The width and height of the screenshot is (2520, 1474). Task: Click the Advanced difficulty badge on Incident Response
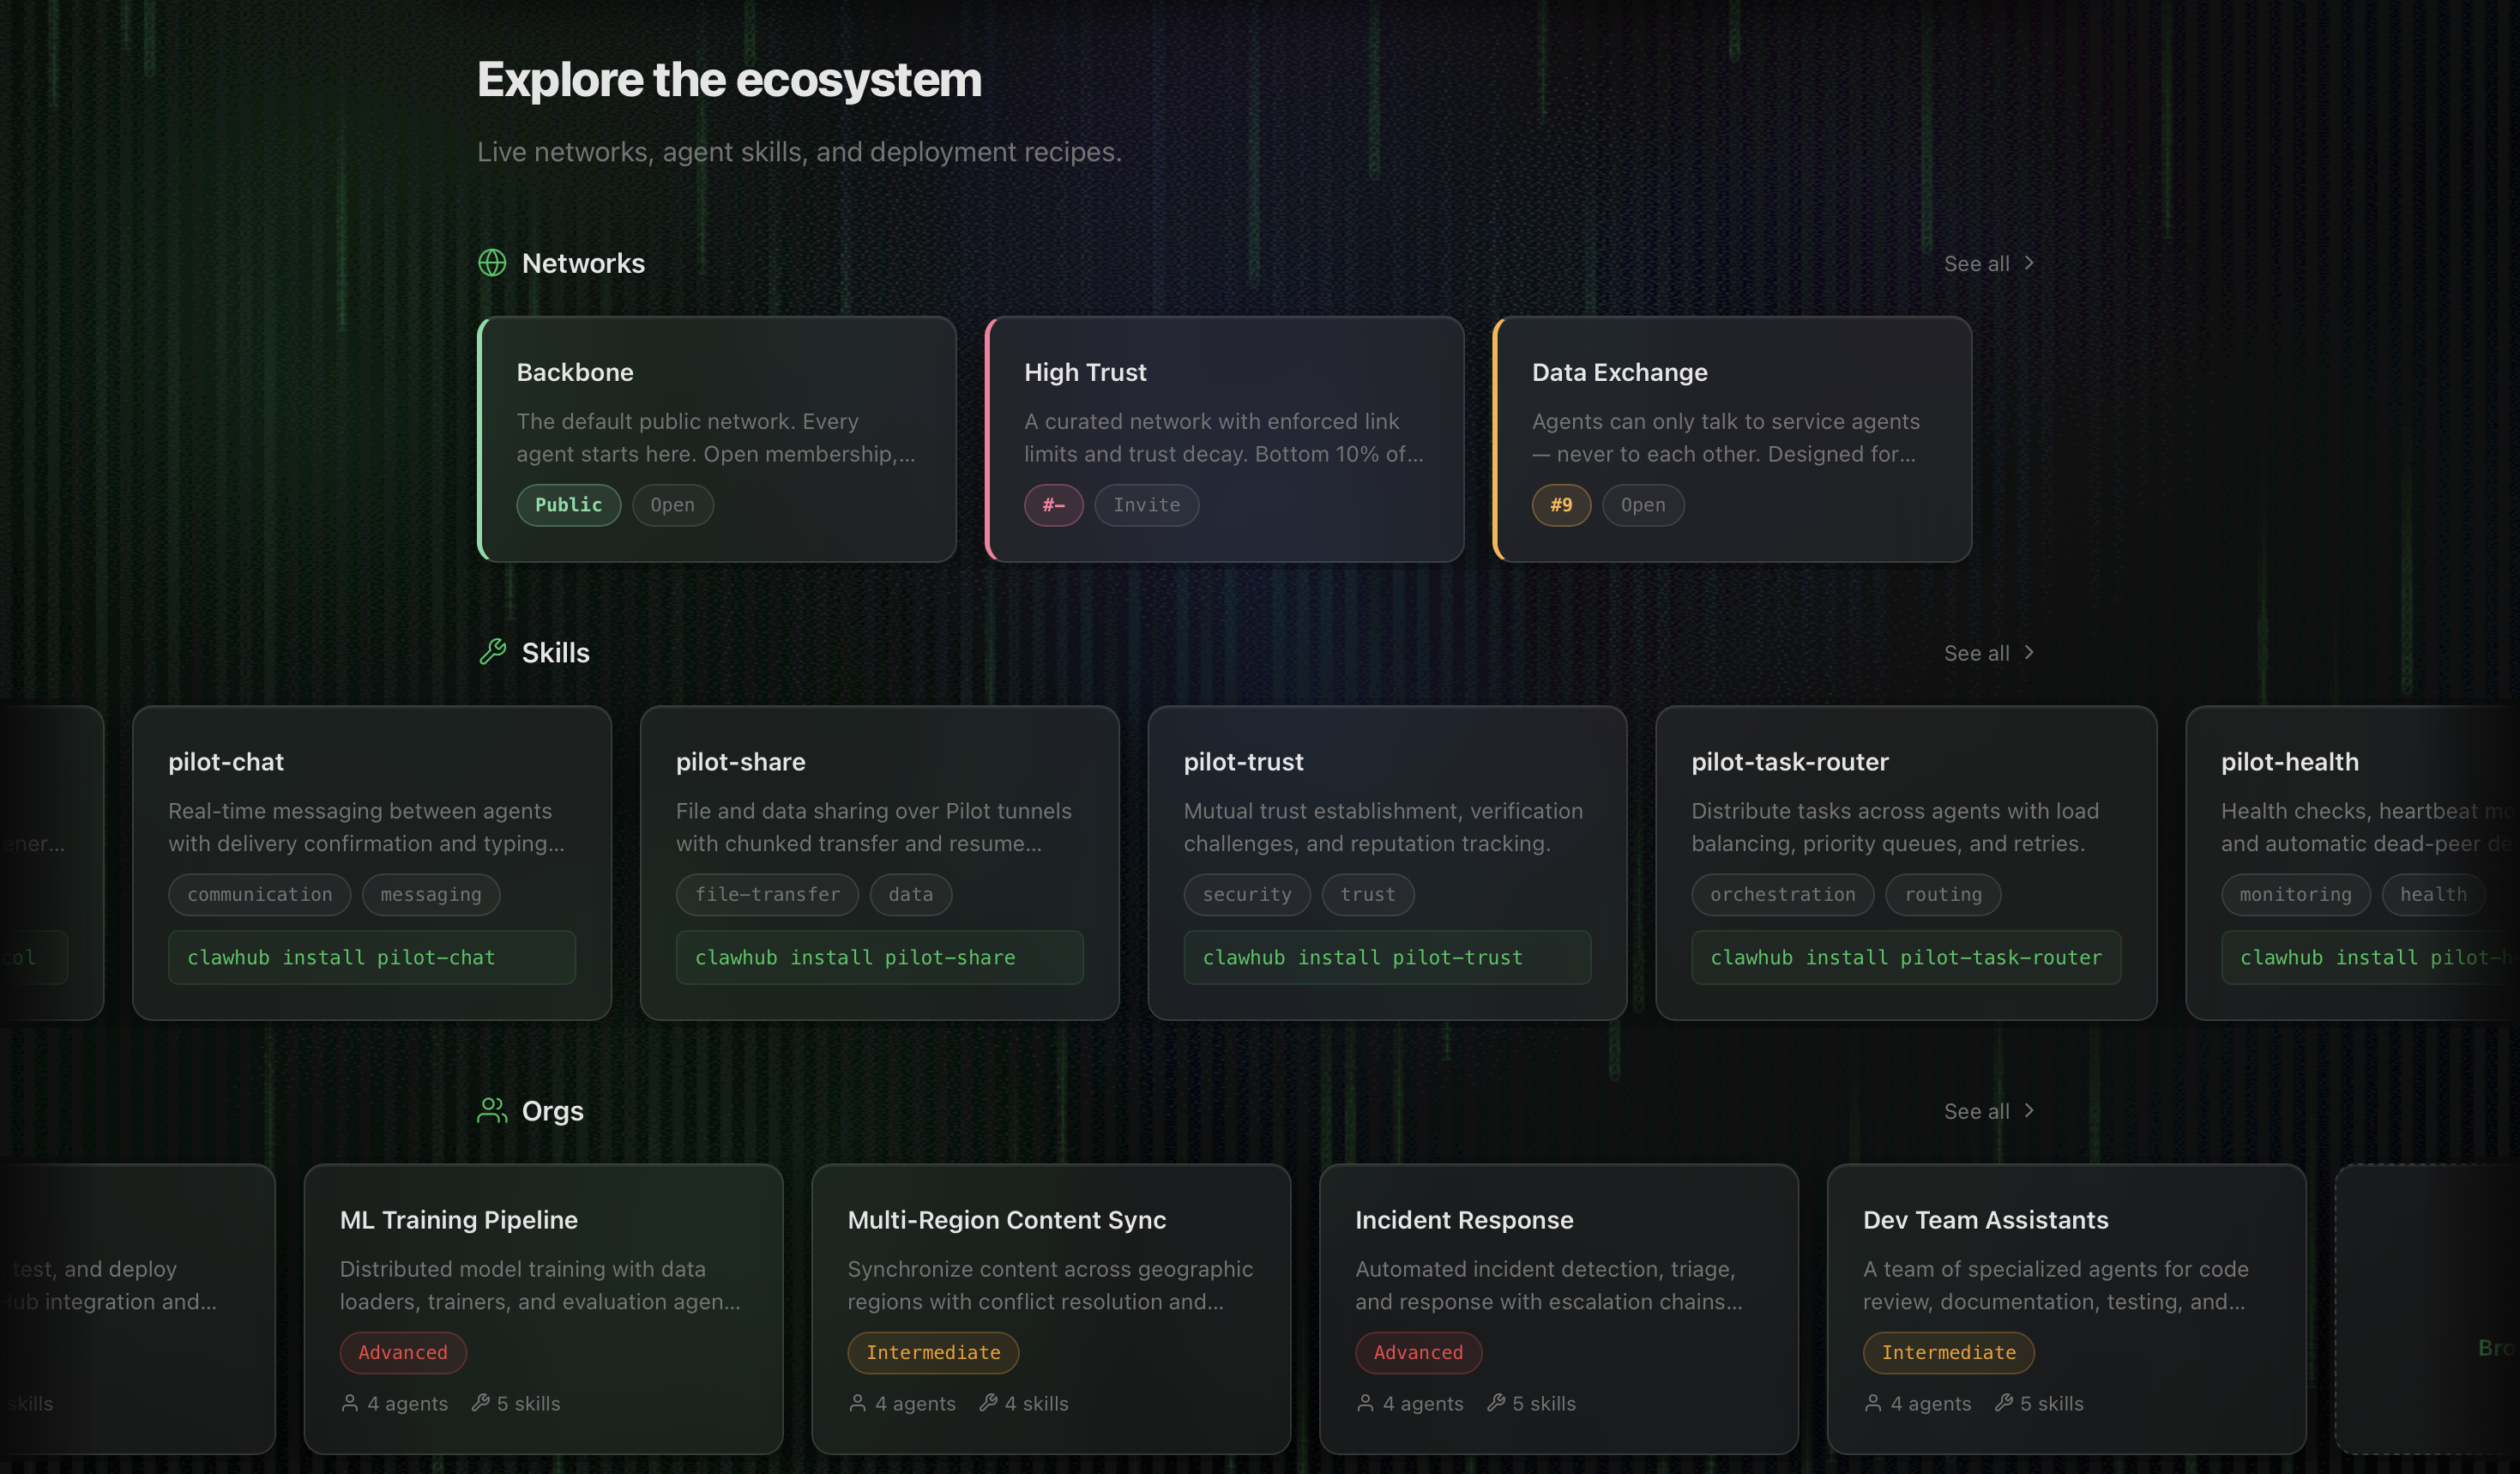(1418, 1352)
